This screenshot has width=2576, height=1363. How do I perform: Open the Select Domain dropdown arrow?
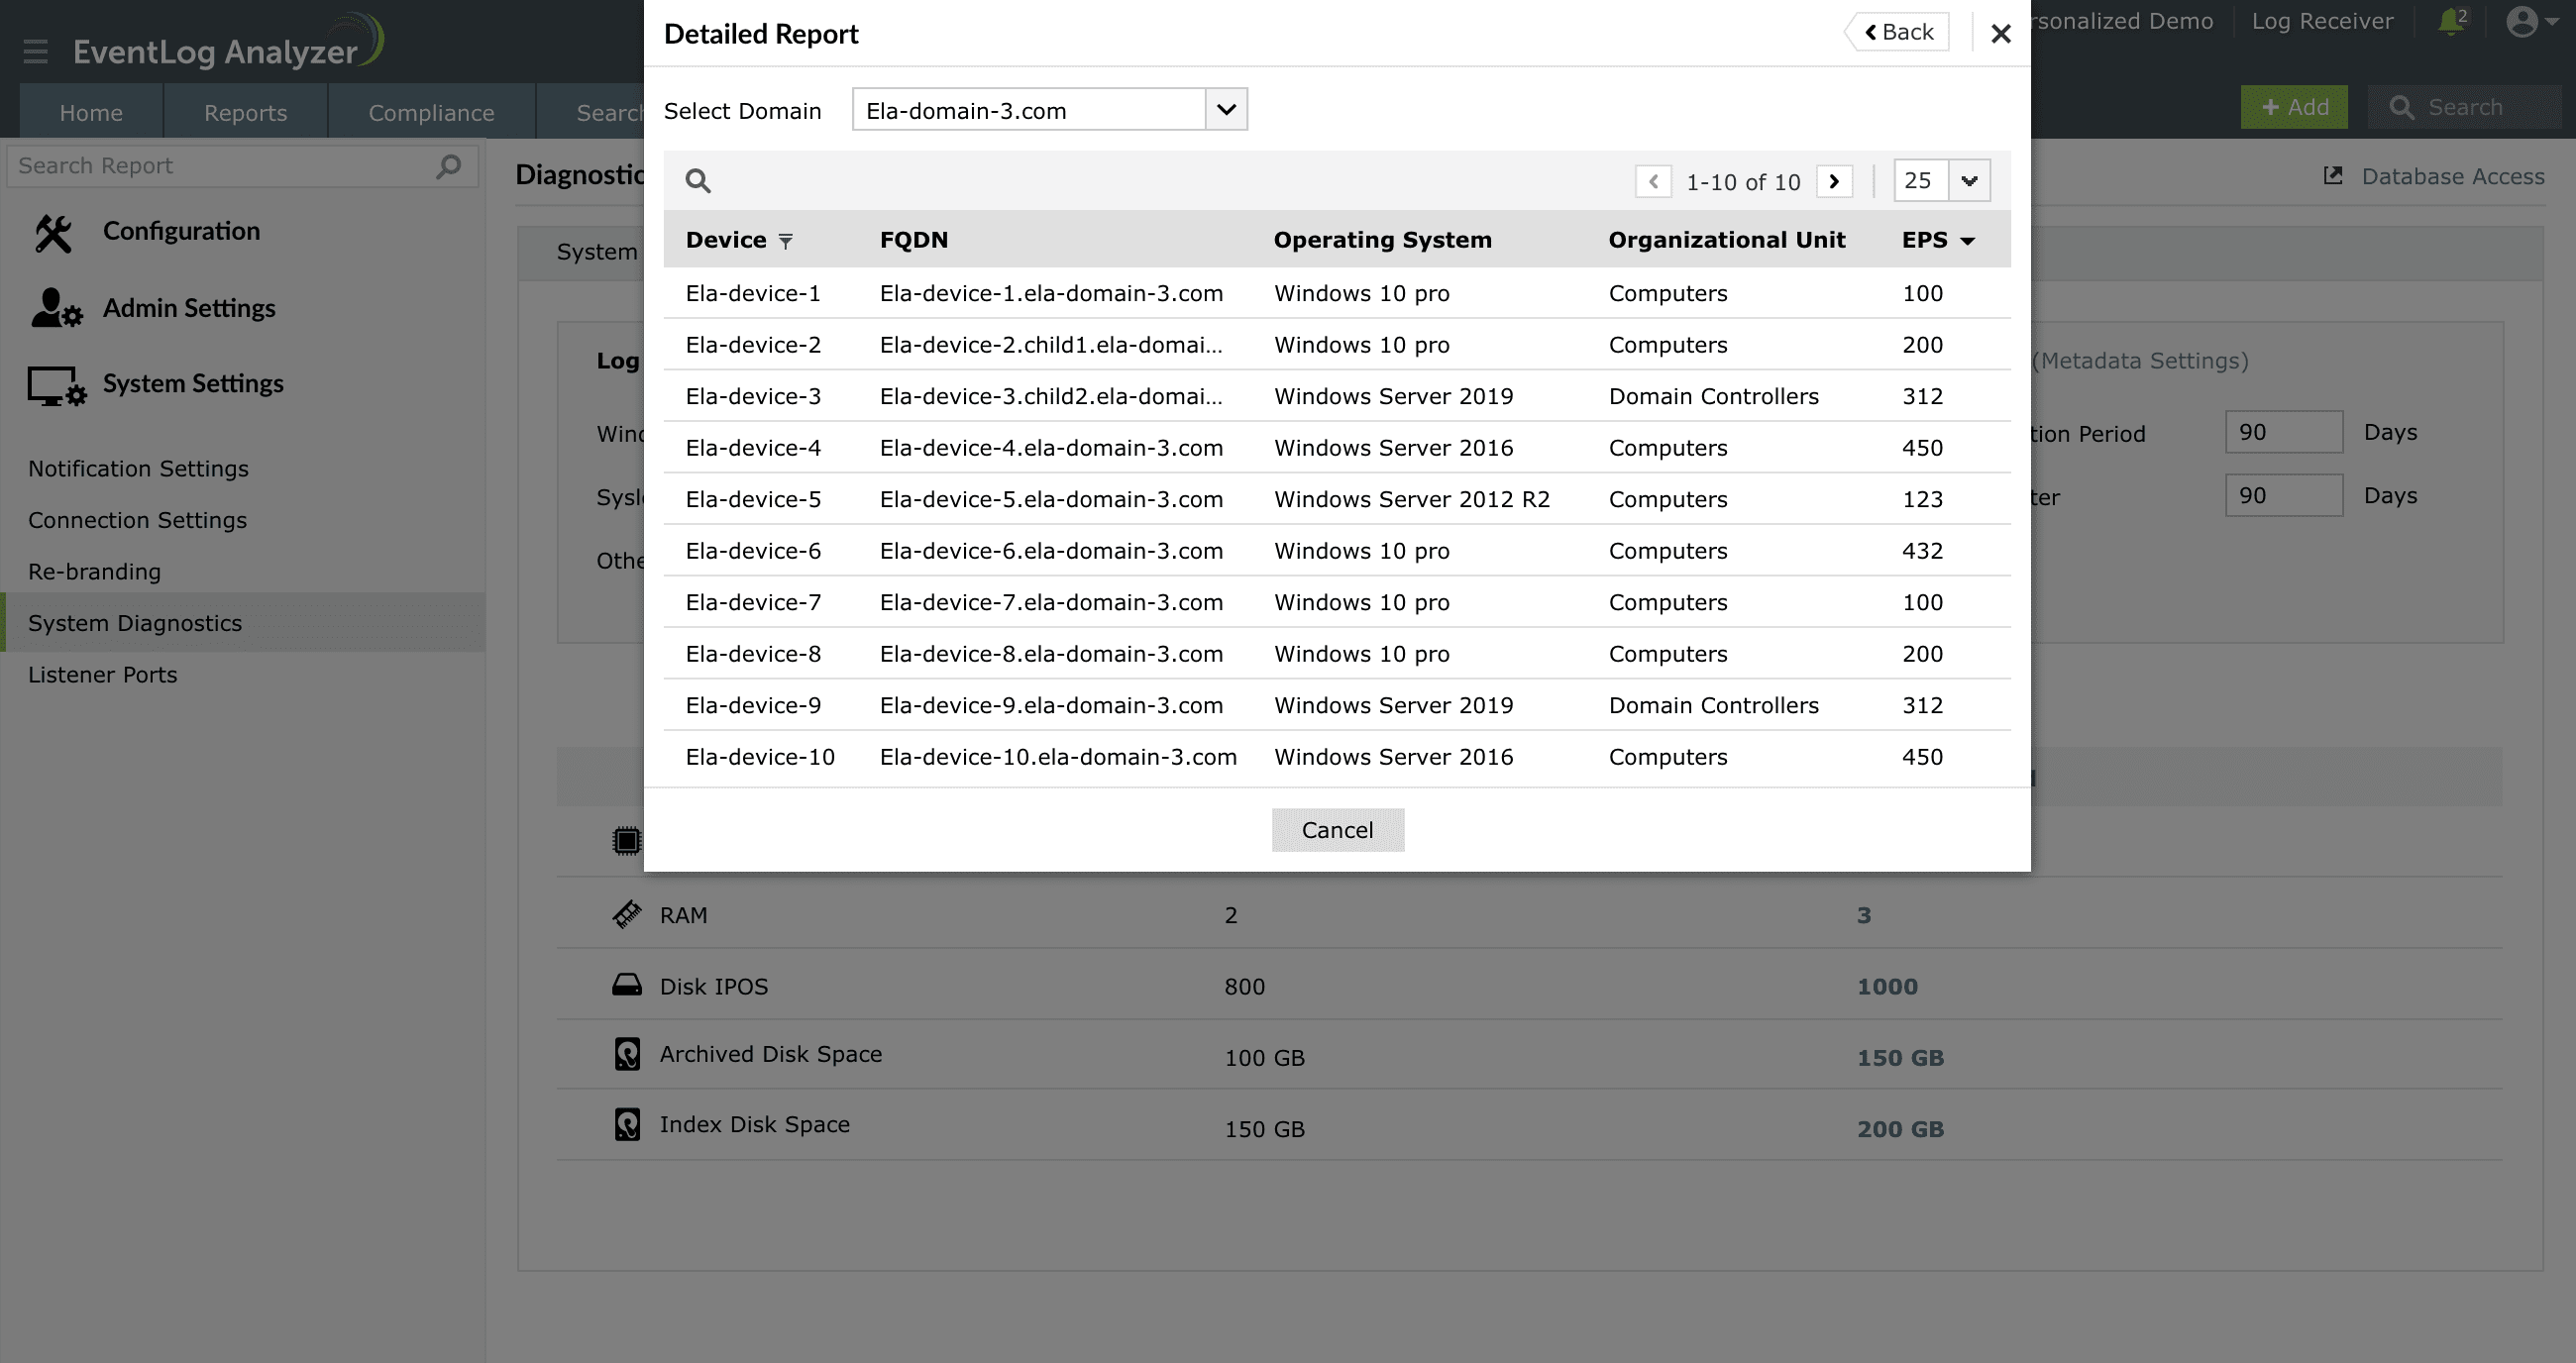coord(1226,110)
